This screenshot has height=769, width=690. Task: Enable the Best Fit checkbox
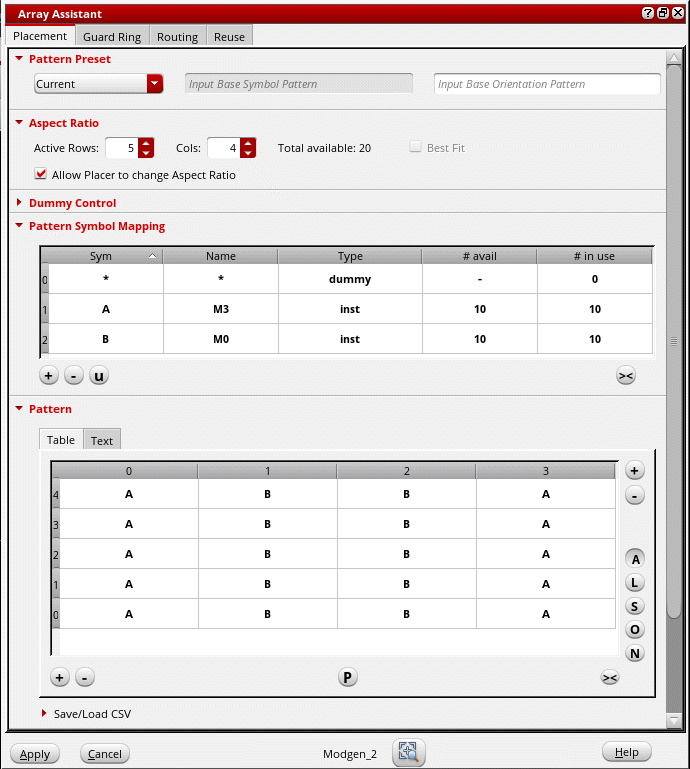tap(415, 148)
